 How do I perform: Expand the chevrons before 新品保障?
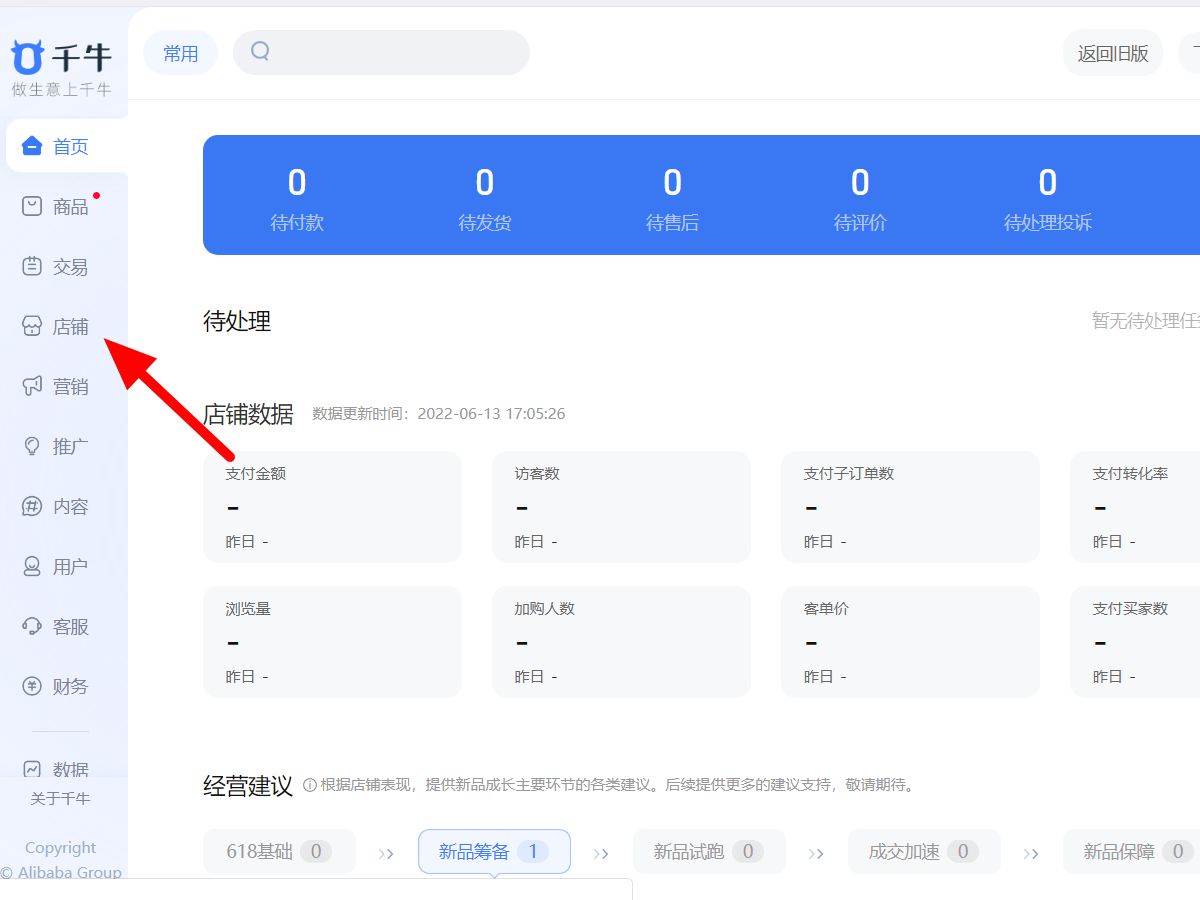pyautogui.click(x=1031, y=851)
